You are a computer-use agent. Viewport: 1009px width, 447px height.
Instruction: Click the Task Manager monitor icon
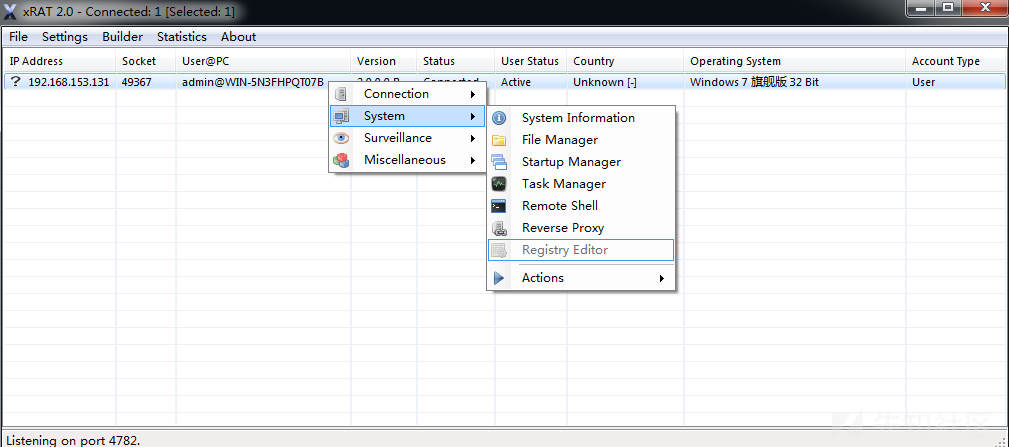(499, 184)
